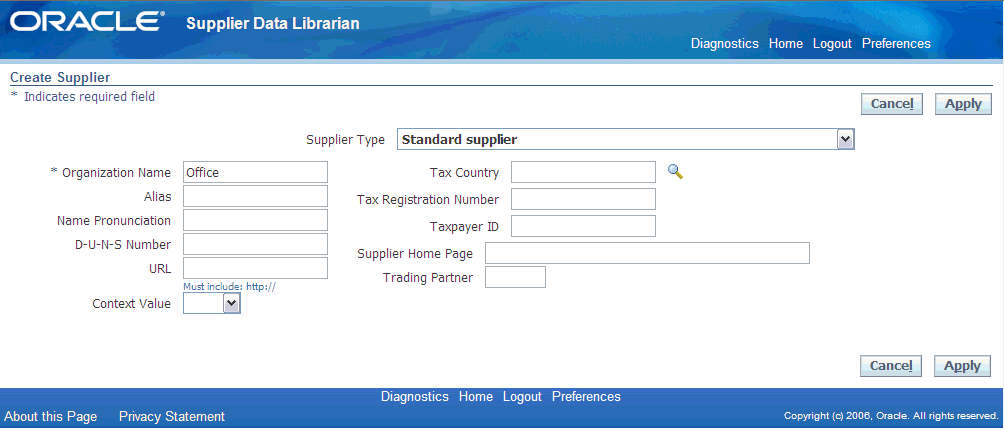Viewport: 1004px width, 429px height.
Task: Select the Name Pronunciation field
Action: (x=255, y=220)
